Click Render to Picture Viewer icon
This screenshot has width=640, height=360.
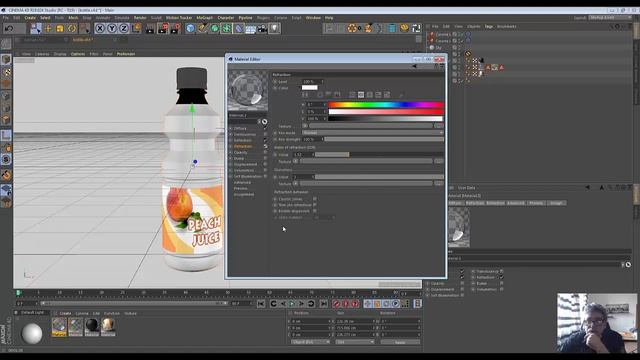(x=163, y=28)
